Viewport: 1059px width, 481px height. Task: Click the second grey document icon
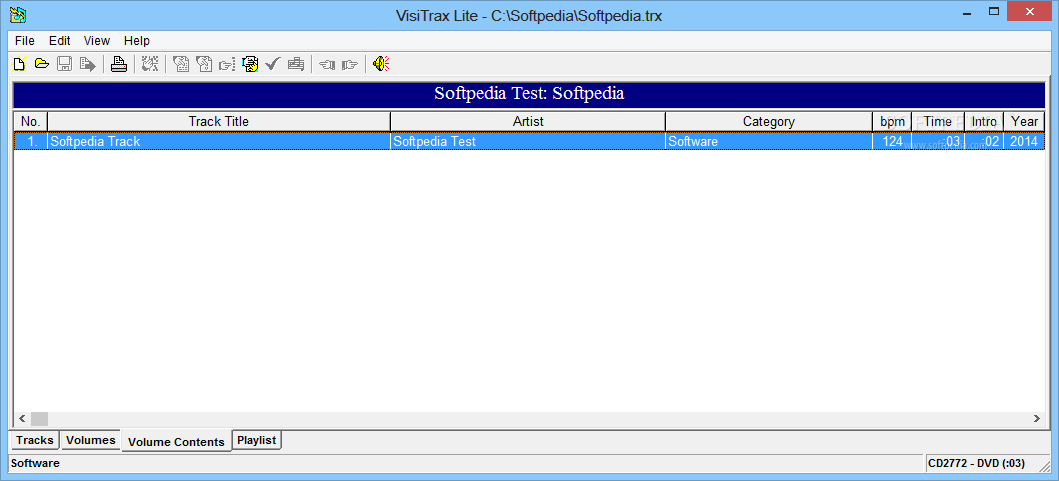click(x=204, y=64)
